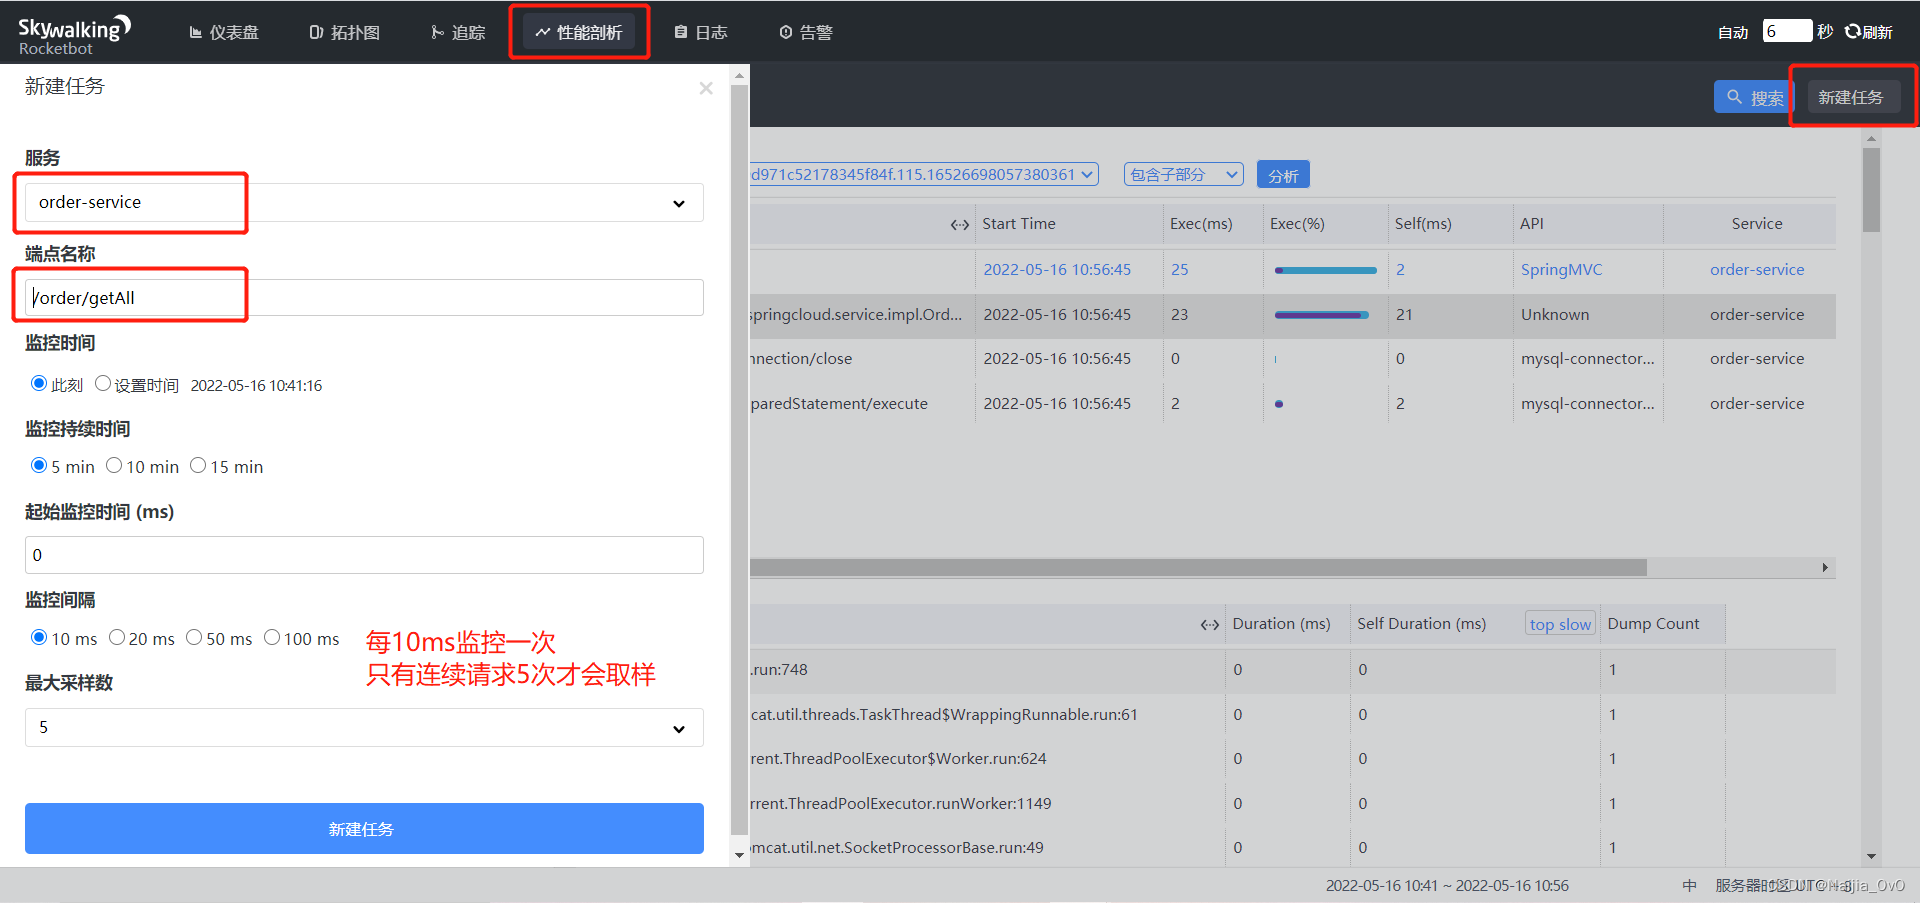Open the 仪表盘 dashboard tab
This screenshot has height=903, width=1920.
click(x=224, y=33)
